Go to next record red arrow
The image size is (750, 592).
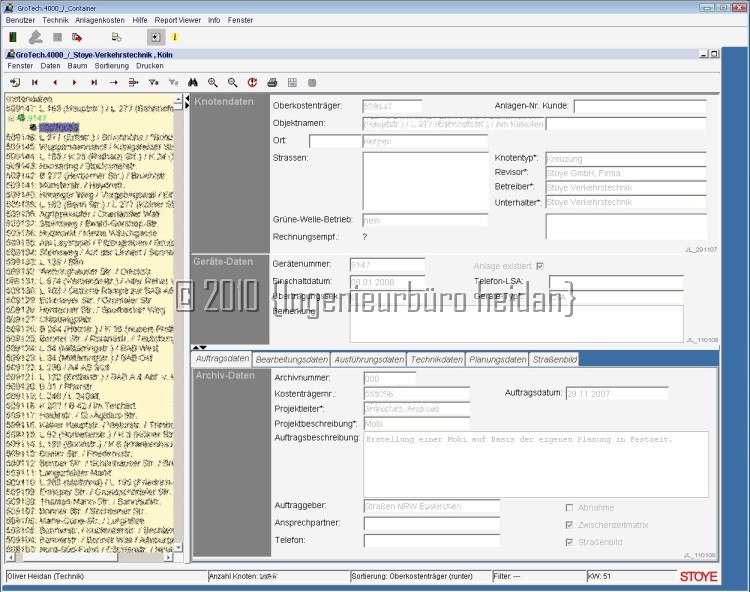(x=74, y=82)
